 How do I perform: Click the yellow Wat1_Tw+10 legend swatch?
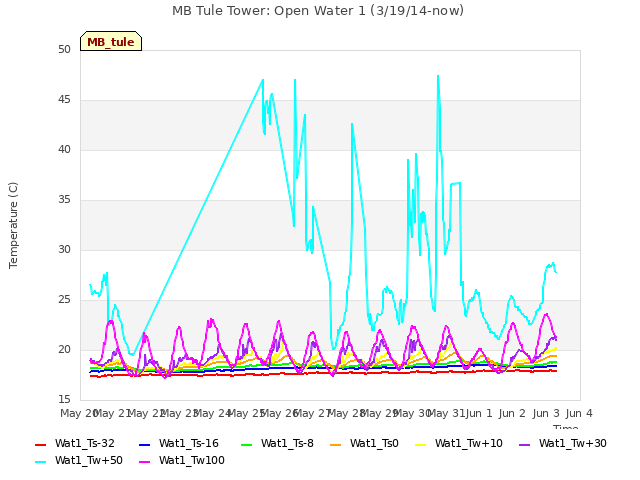coord(420,445)
